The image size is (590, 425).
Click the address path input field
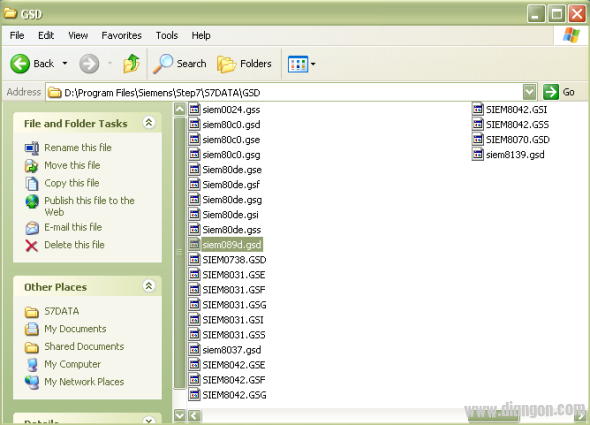[x=284, y=92]
